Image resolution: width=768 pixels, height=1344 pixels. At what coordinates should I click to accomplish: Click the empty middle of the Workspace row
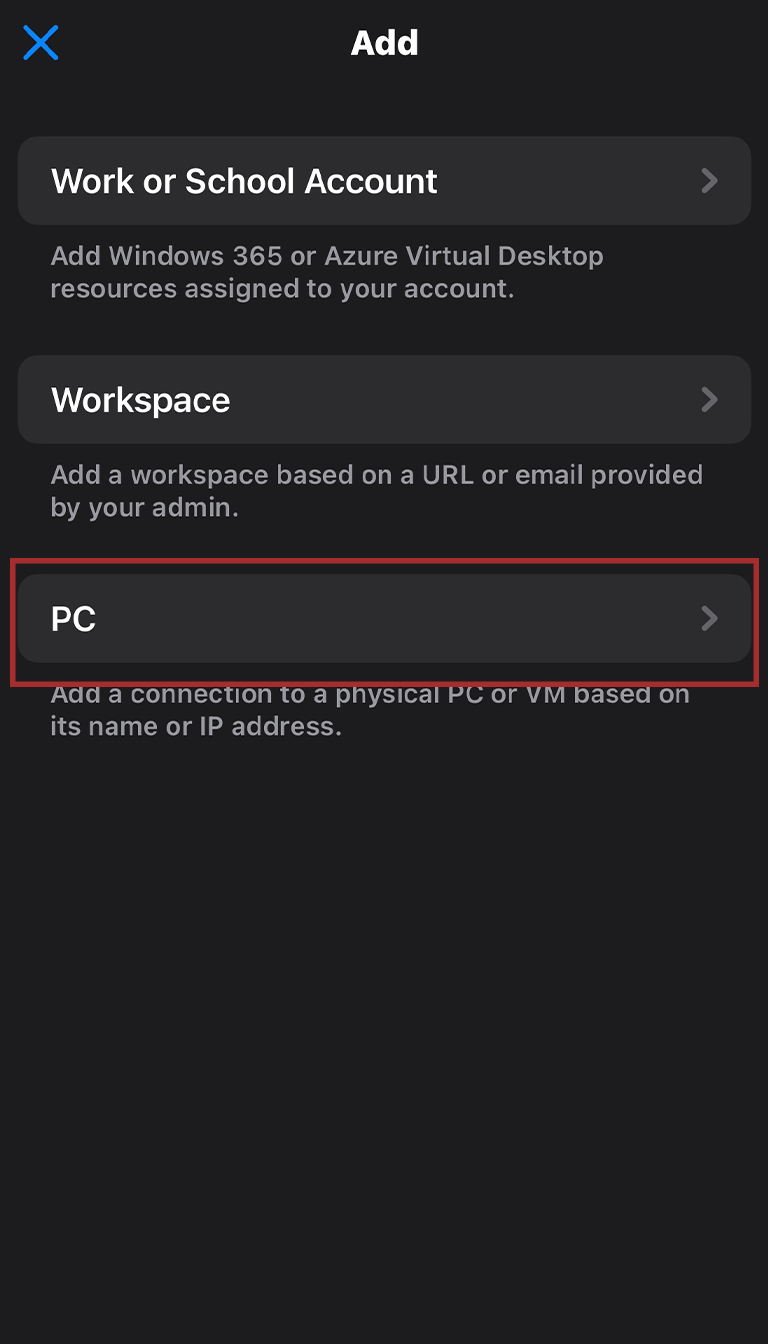coord(450,400)
